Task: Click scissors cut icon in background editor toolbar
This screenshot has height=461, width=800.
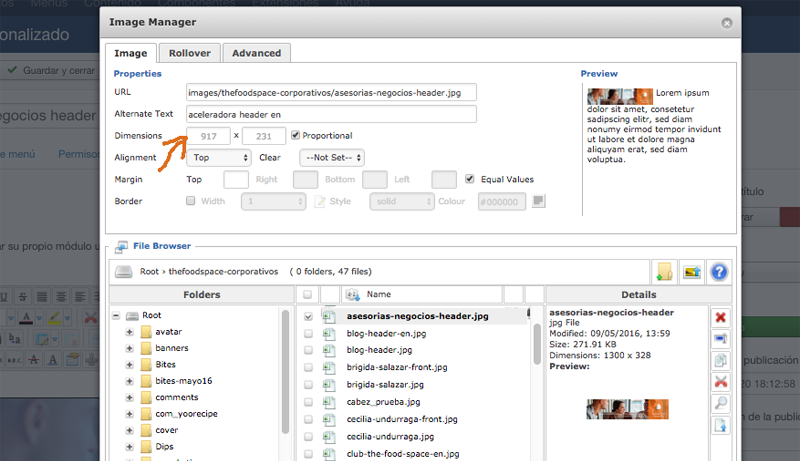Action: point(90,317)
